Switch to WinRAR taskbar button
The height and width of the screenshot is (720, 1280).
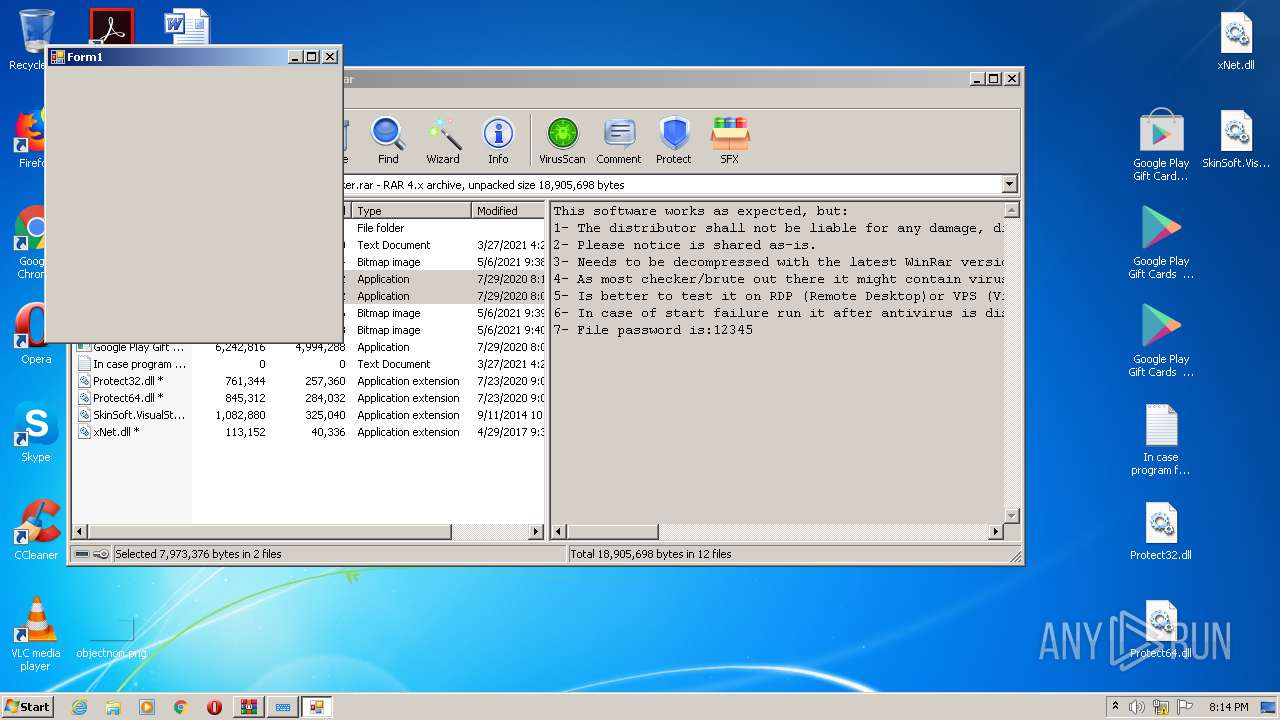tap(249, 707)
